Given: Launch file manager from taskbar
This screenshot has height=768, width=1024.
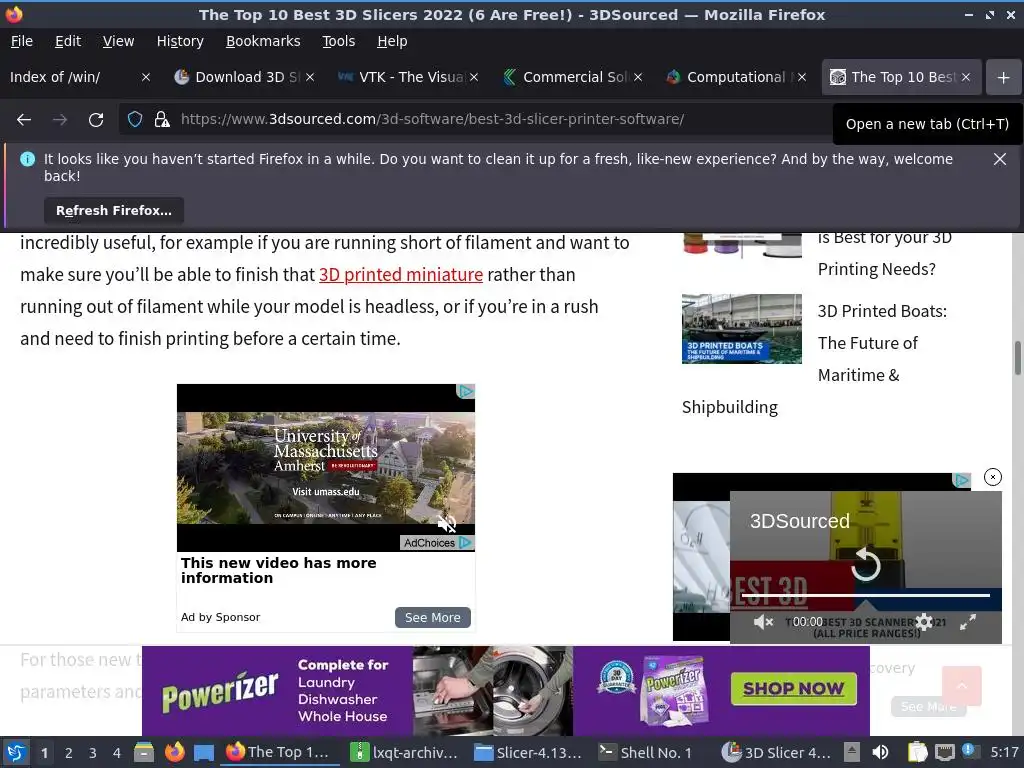Looking at the screenshot, I should pyautogui.click(x=144, y=752).
